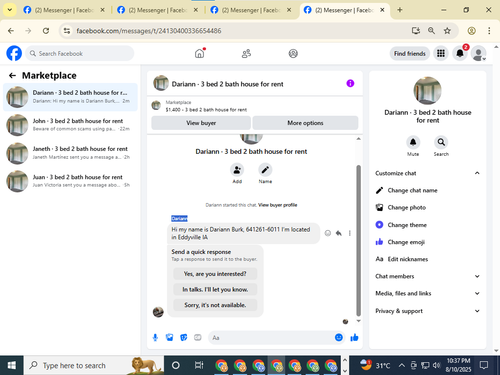Open Task View on the taskbar
This screenshot has height=375, width=500.
[199, 365]
